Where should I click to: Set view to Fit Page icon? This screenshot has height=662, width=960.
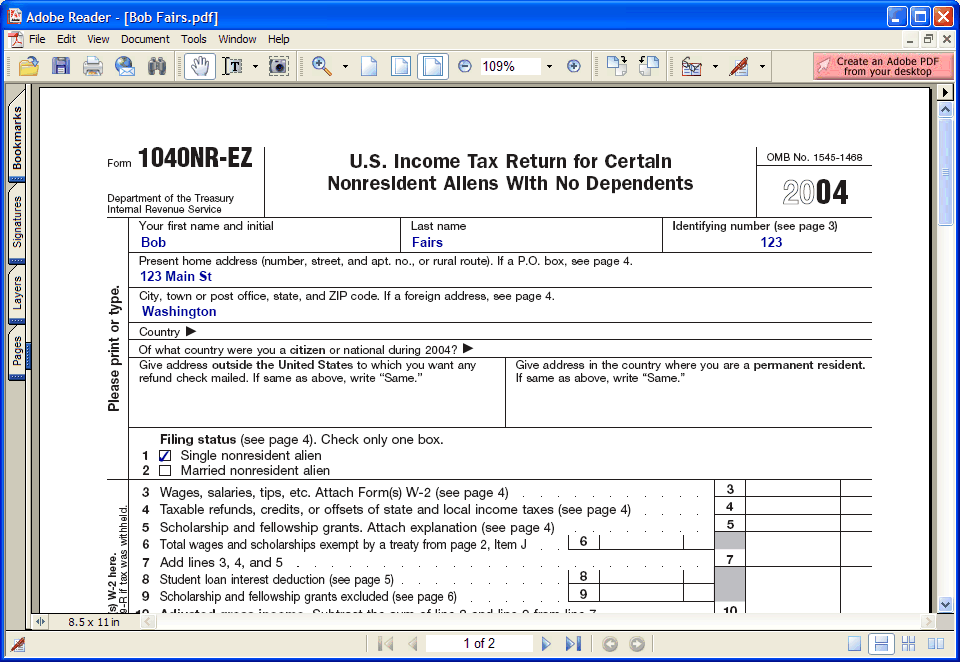pos(401,66)
